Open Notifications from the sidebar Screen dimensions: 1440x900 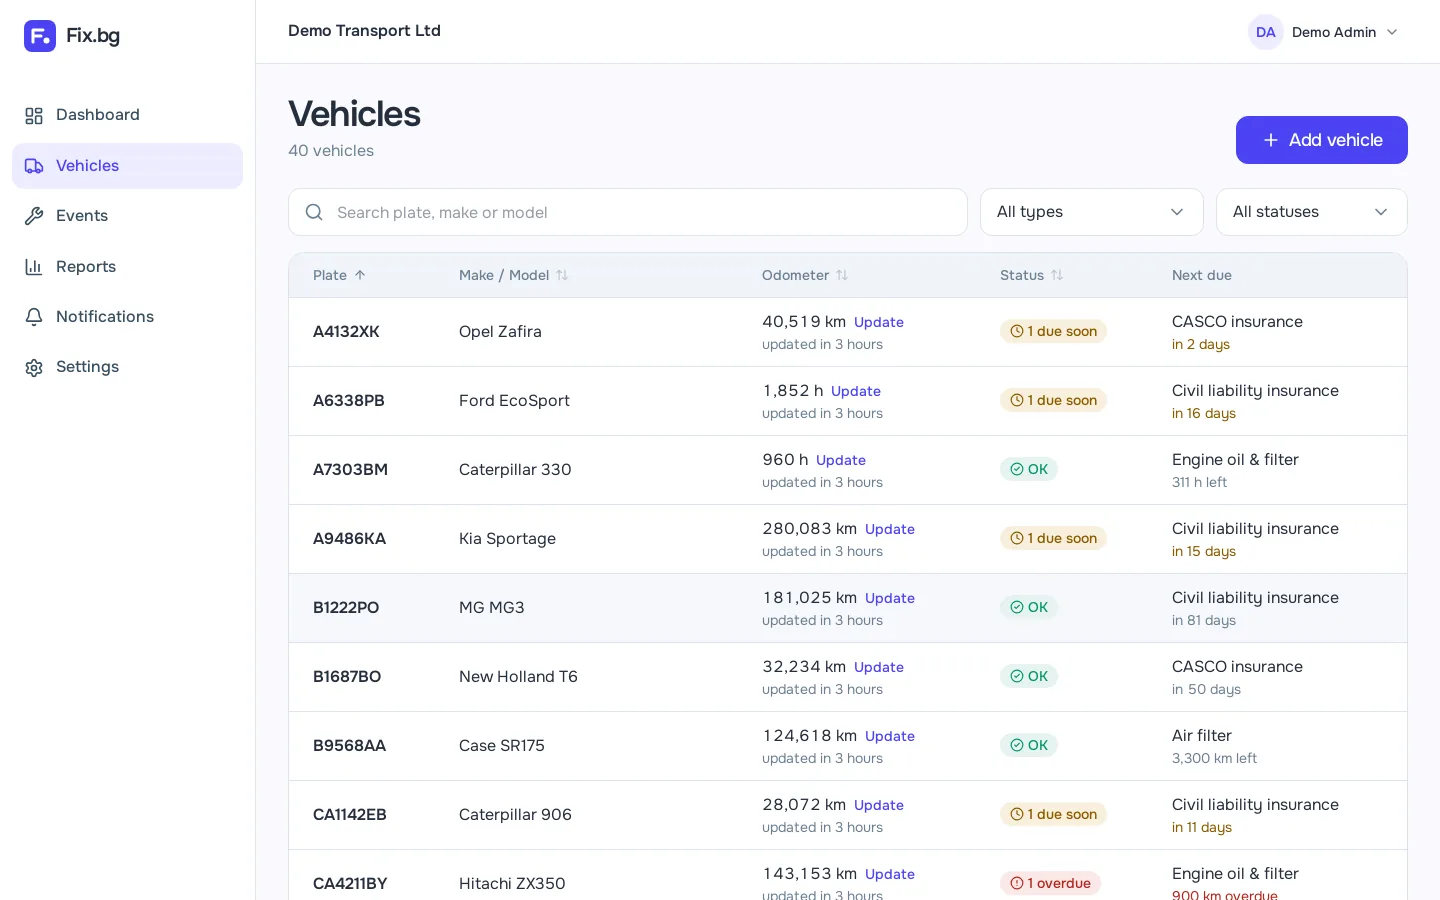[x=127, y=317]
